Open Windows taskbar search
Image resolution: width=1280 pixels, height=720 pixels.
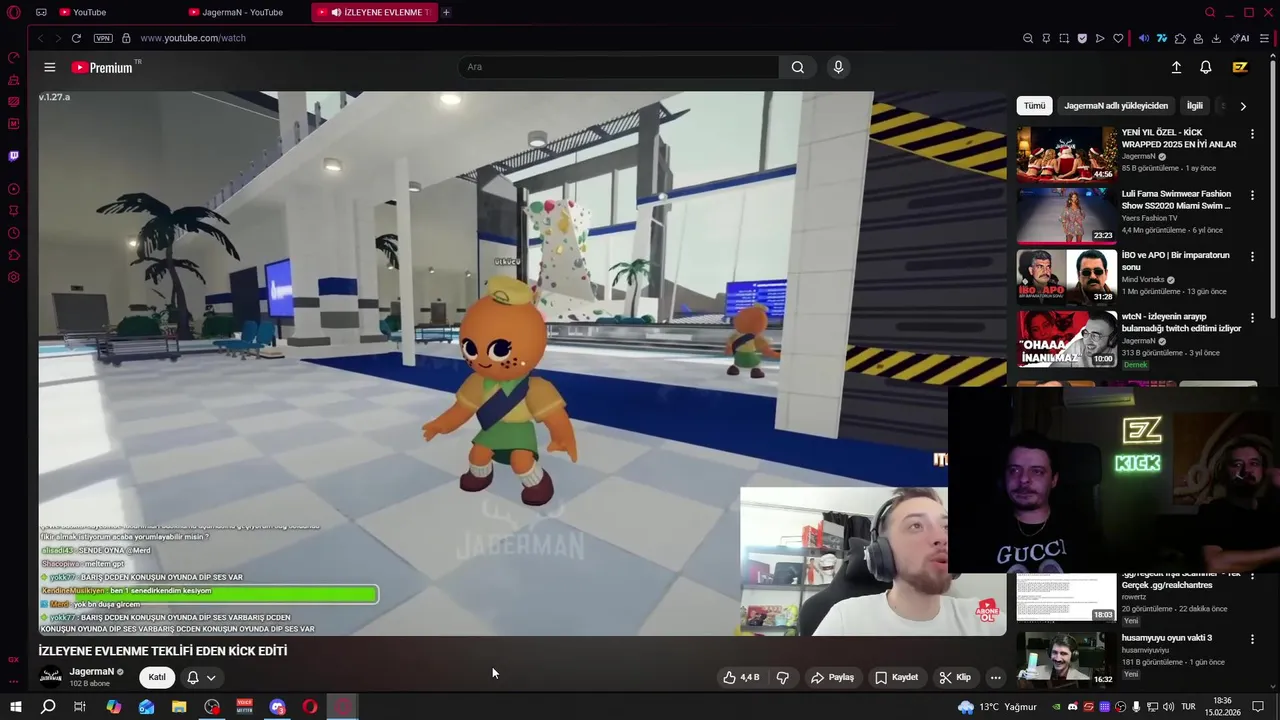click(48, 707)
